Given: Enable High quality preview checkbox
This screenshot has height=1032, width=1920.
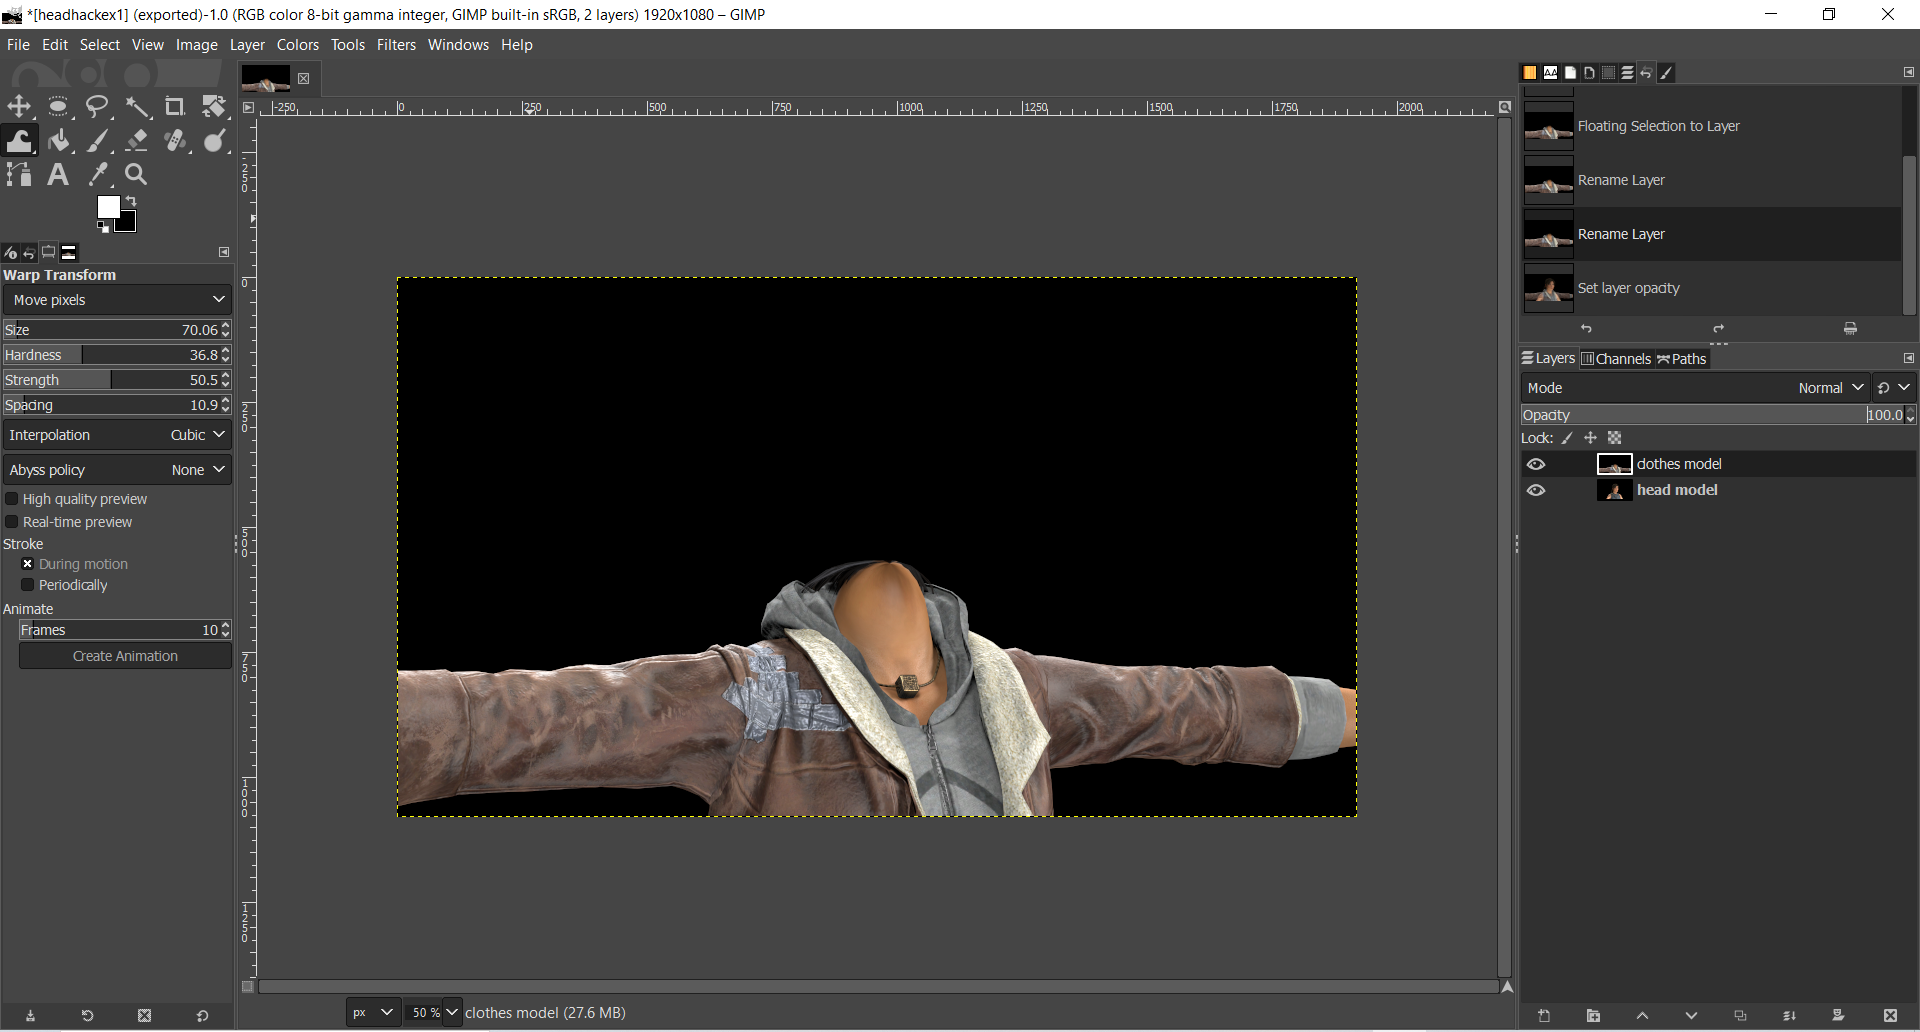Looking at the screenshot, I should 13,499.
